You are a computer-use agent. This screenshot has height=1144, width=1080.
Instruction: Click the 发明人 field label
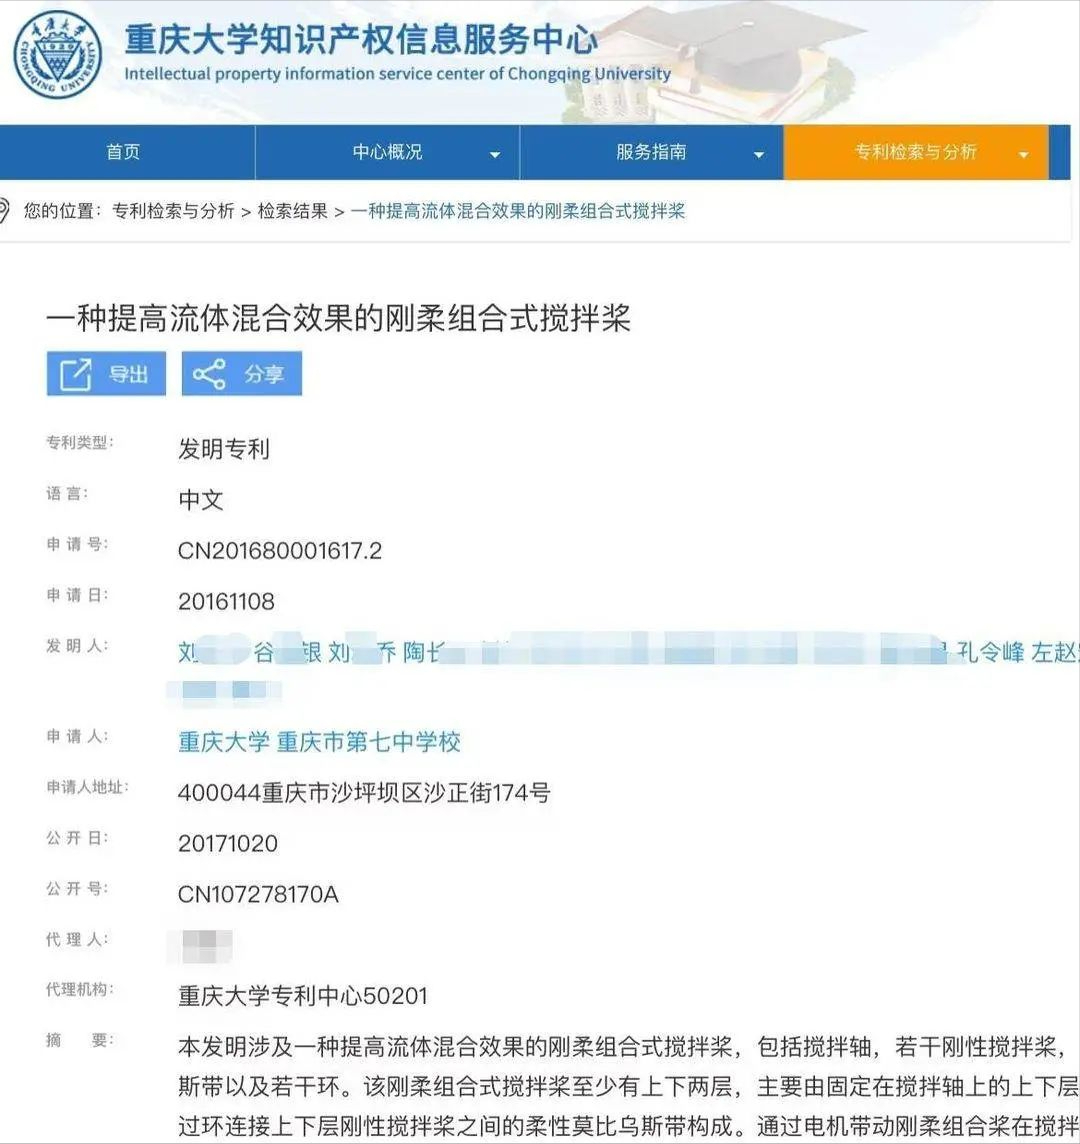point(77,646)
